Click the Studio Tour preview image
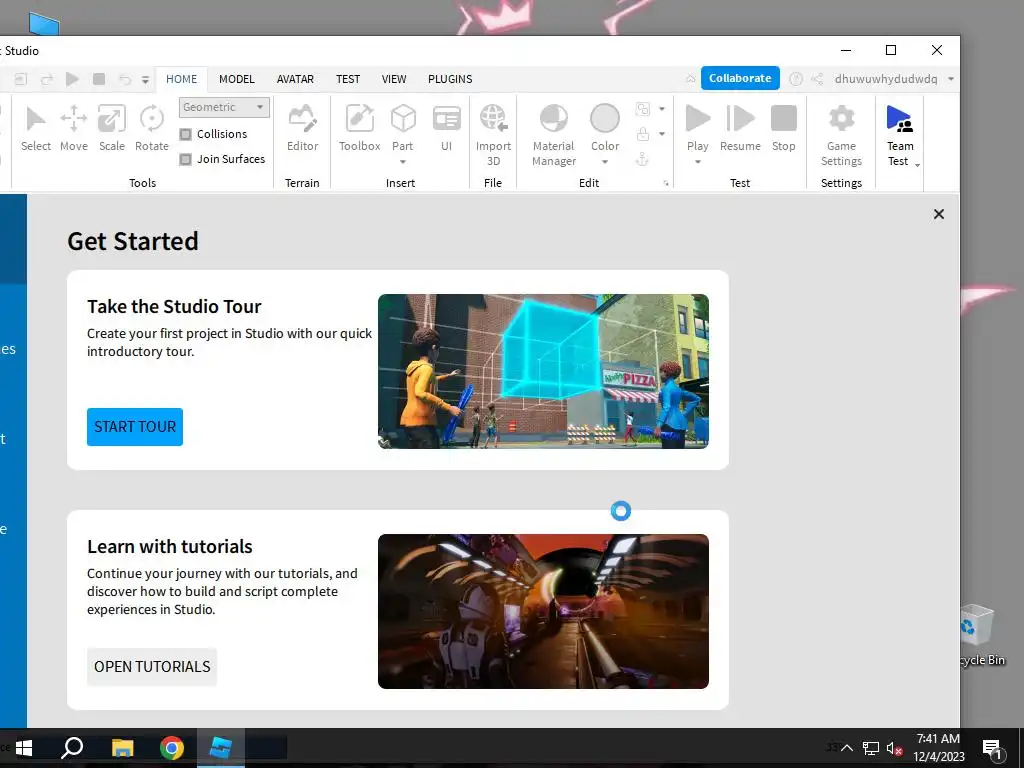This screenshot has height=768, width=1024. (543, 371)
